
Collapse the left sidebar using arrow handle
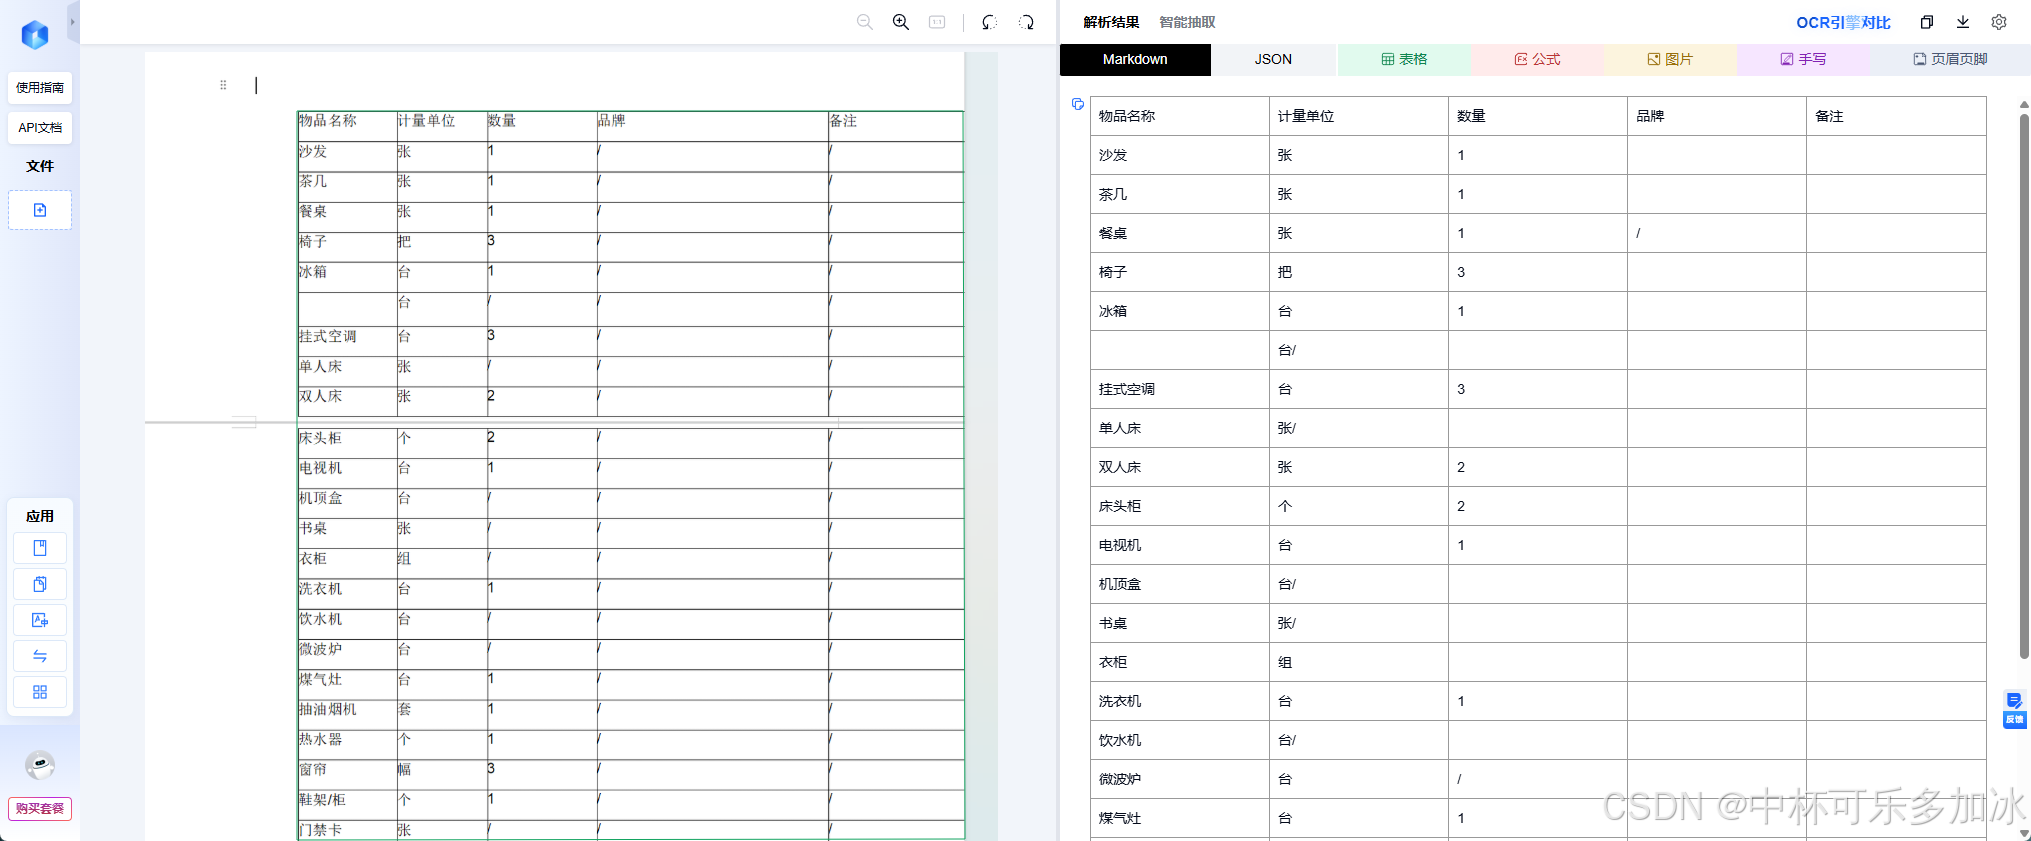(x=73, y=22)
